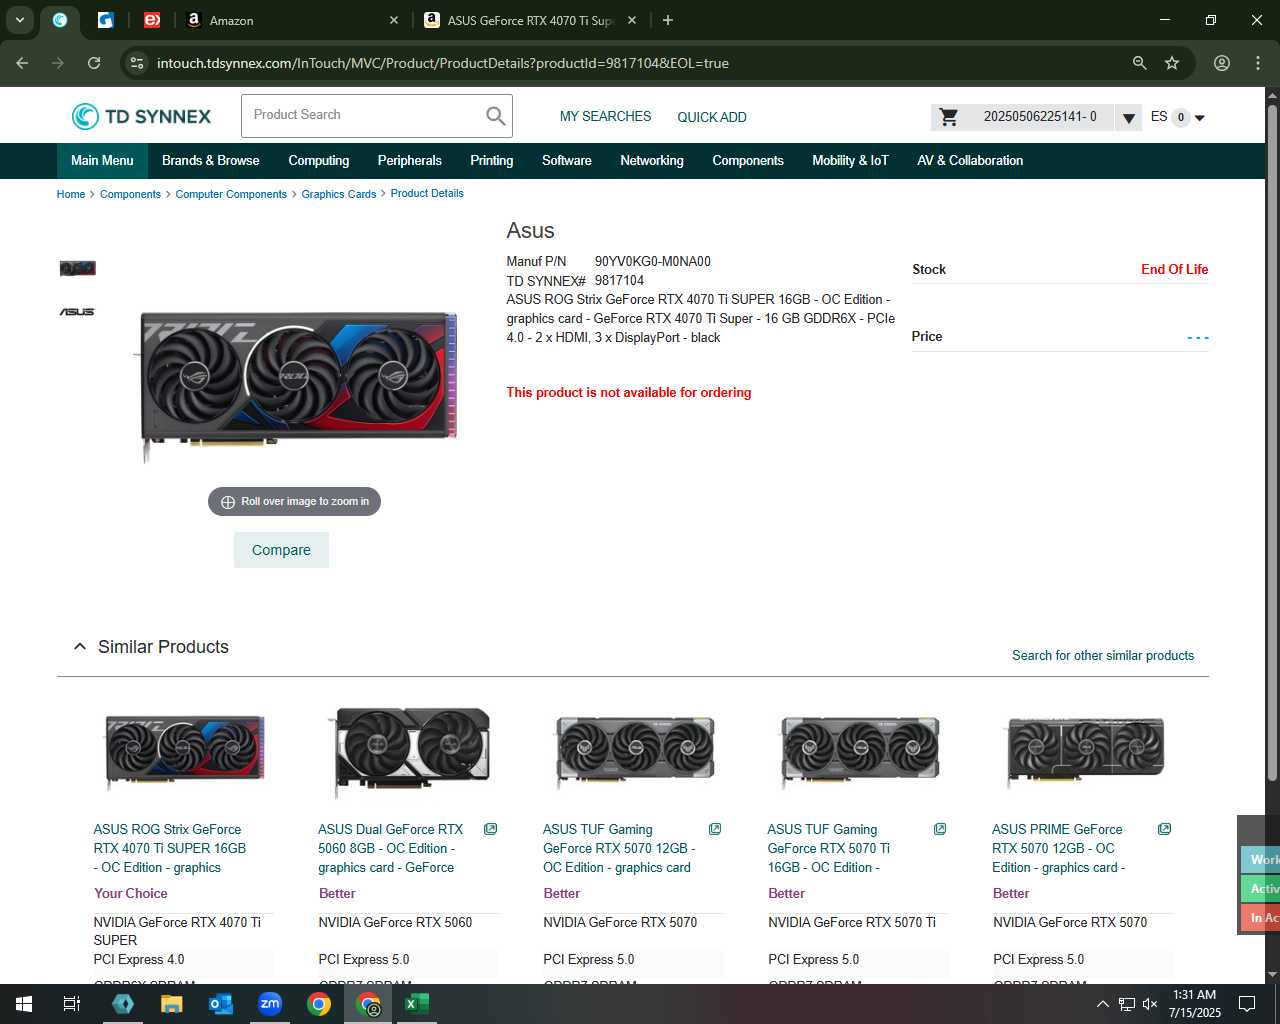The image size is (1280, 1024).
Task: Click Search for other similar products
Action: [x=1103, y=656]
